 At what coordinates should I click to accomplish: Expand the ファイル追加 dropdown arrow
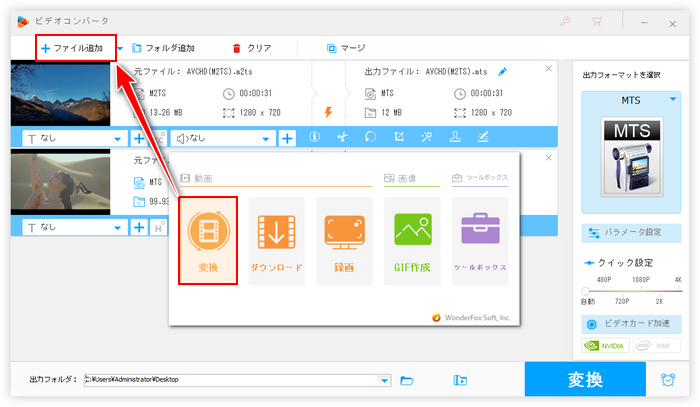tap(120, 48)
